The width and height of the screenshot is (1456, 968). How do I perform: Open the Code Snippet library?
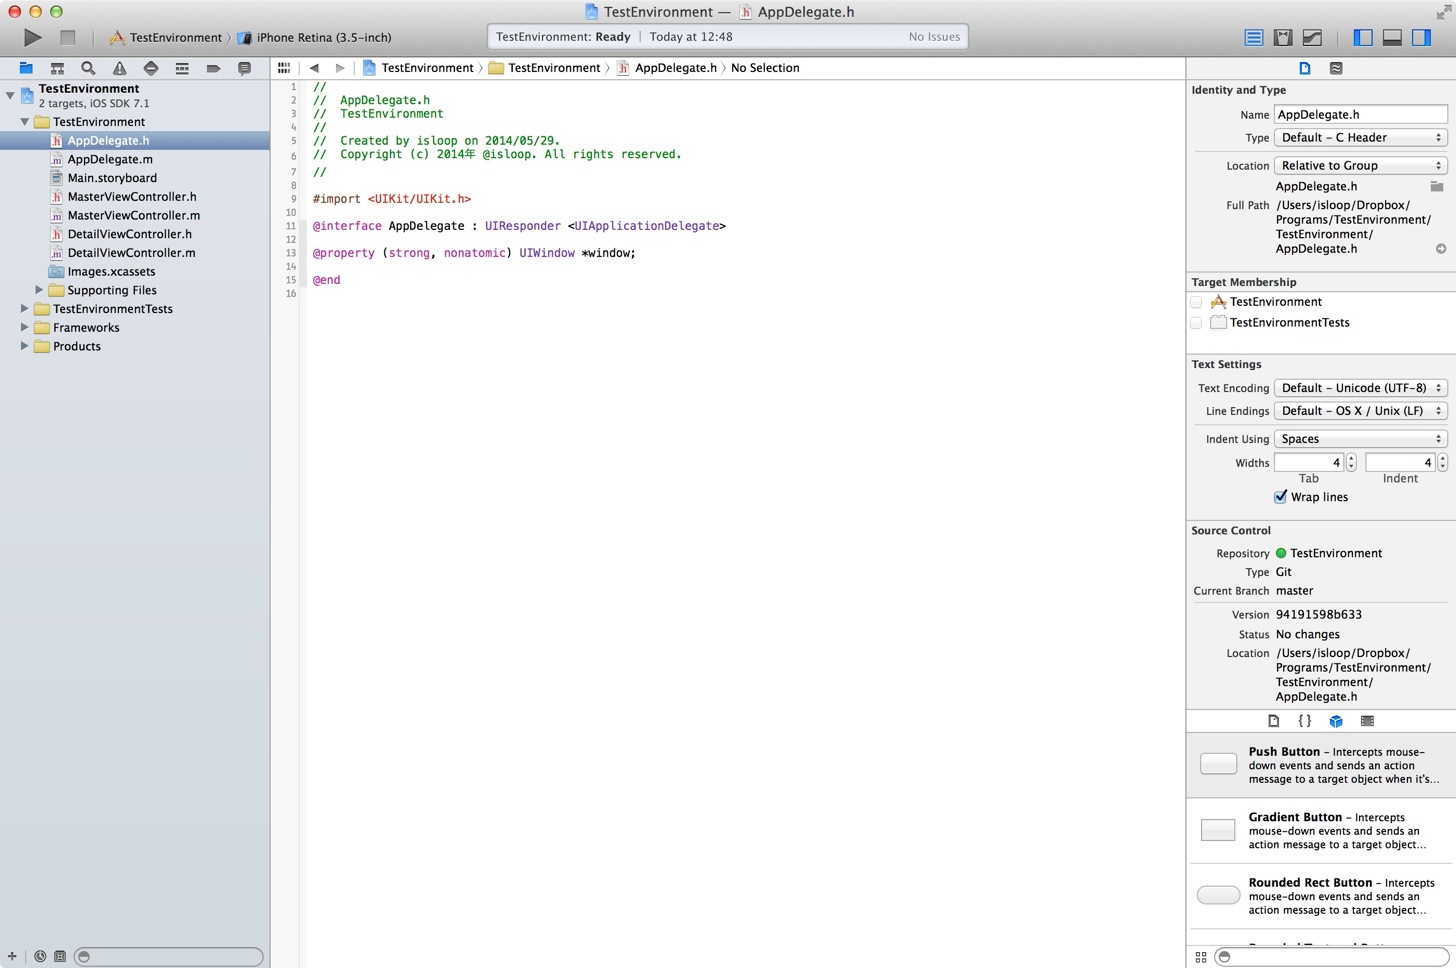[1304, 721]
